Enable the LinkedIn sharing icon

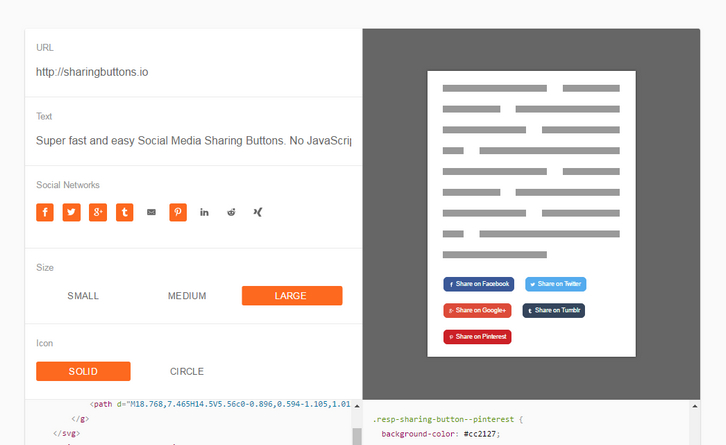[x=204, y=212]
